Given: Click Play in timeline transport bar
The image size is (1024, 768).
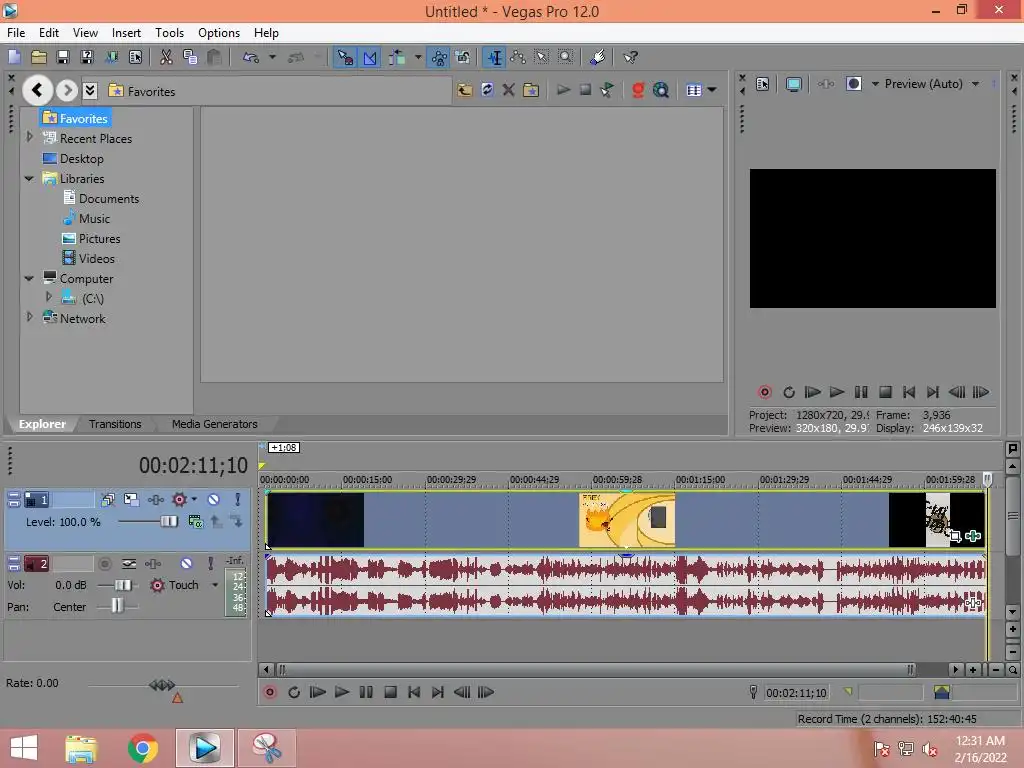Looking at the screenshot, I should pyautogui.click(x=342, y=692).
